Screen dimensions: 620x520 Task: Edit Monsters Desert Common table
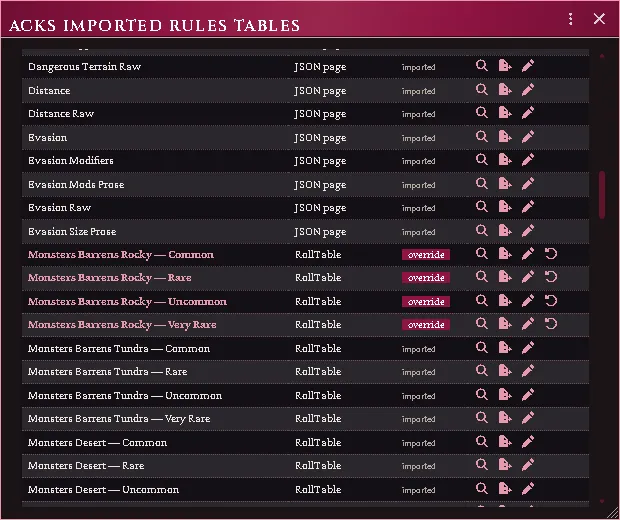[x=528, y=442]
